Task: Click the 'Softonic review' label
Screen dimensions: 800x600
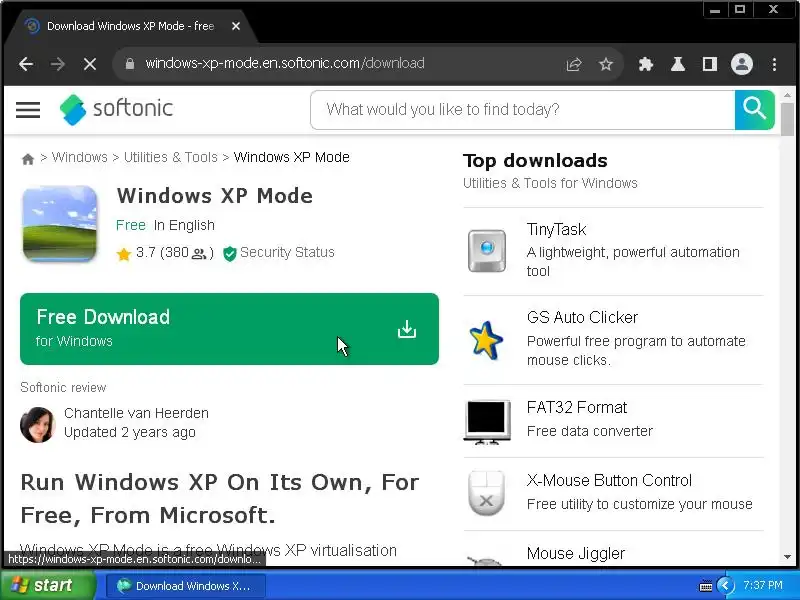Action: [63, 388]
